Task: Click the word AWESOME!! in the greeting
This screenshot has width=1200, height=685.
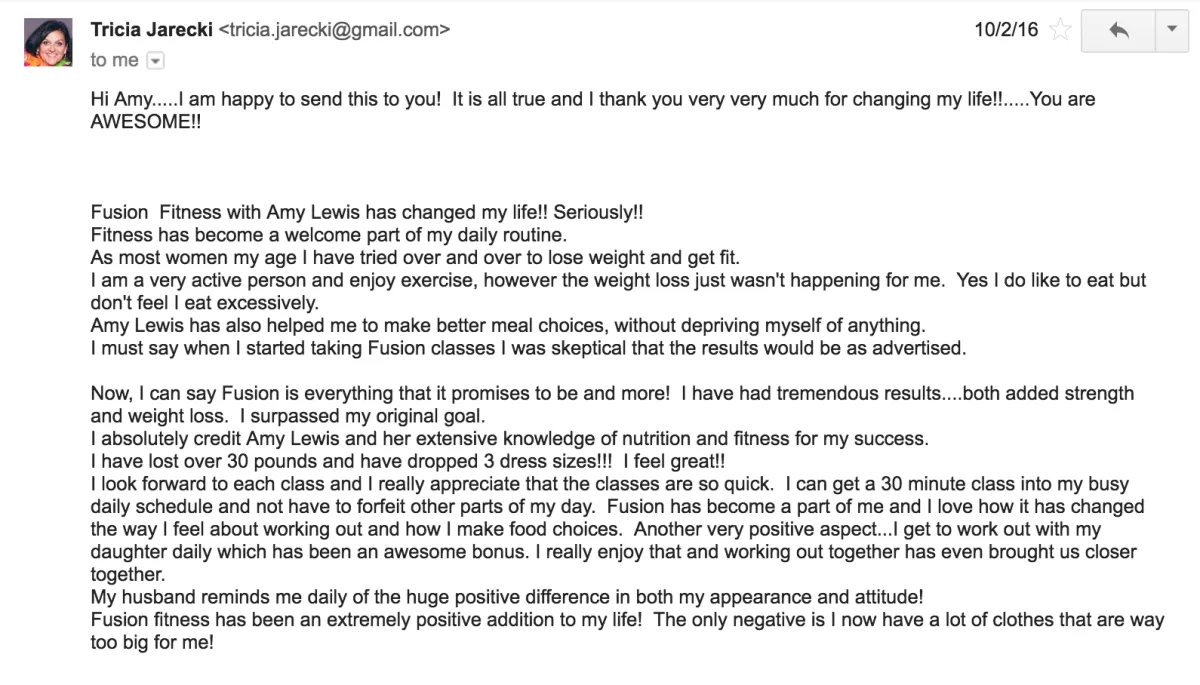Action: pos(145,122)
